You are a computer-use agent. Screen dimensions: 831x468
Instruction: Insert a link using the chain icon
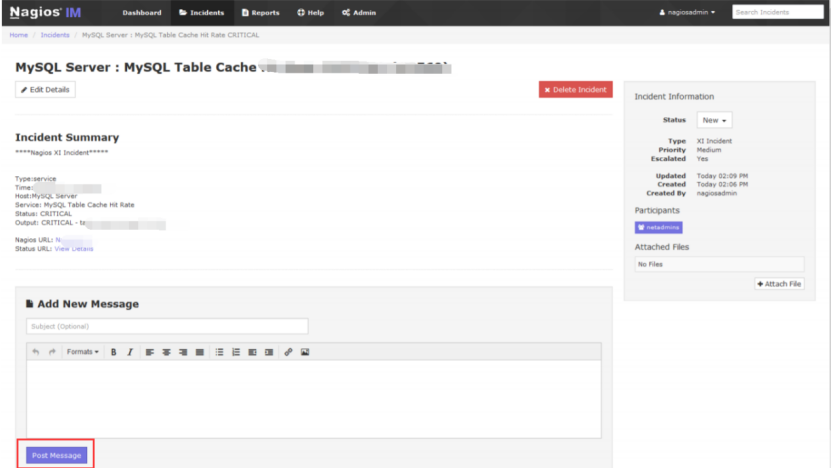click(288, 352)
